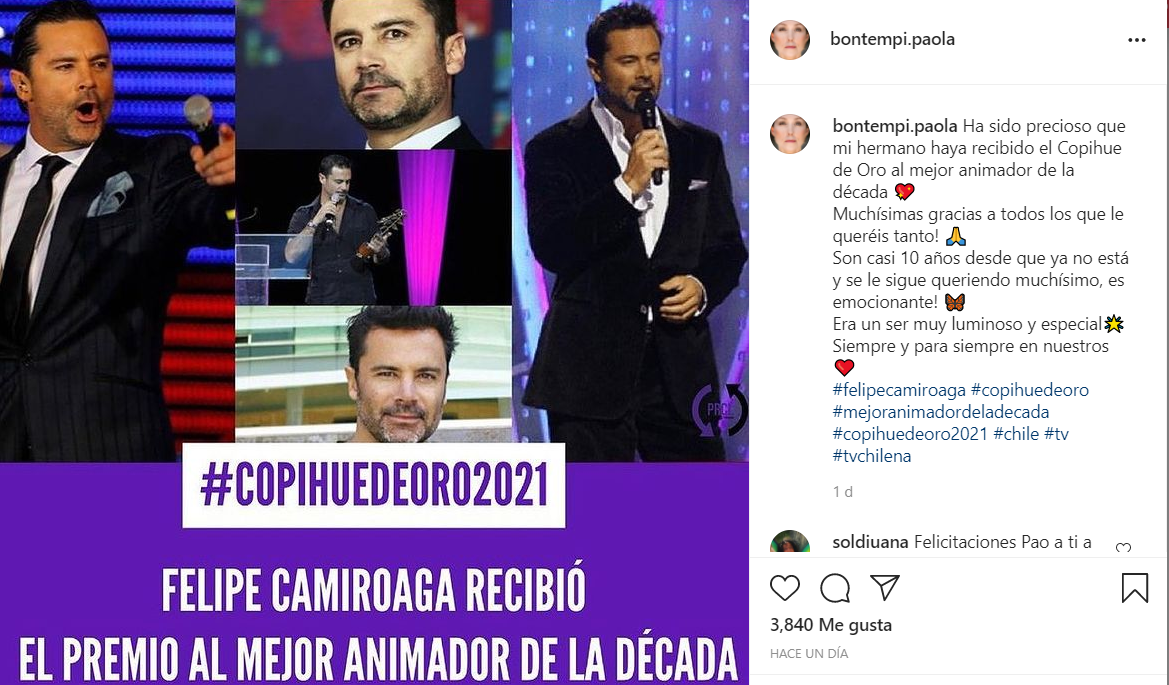The height and width of the screenshot is (685, 1169).
Task: Click the post collage image
Action: tap(374, 342)
